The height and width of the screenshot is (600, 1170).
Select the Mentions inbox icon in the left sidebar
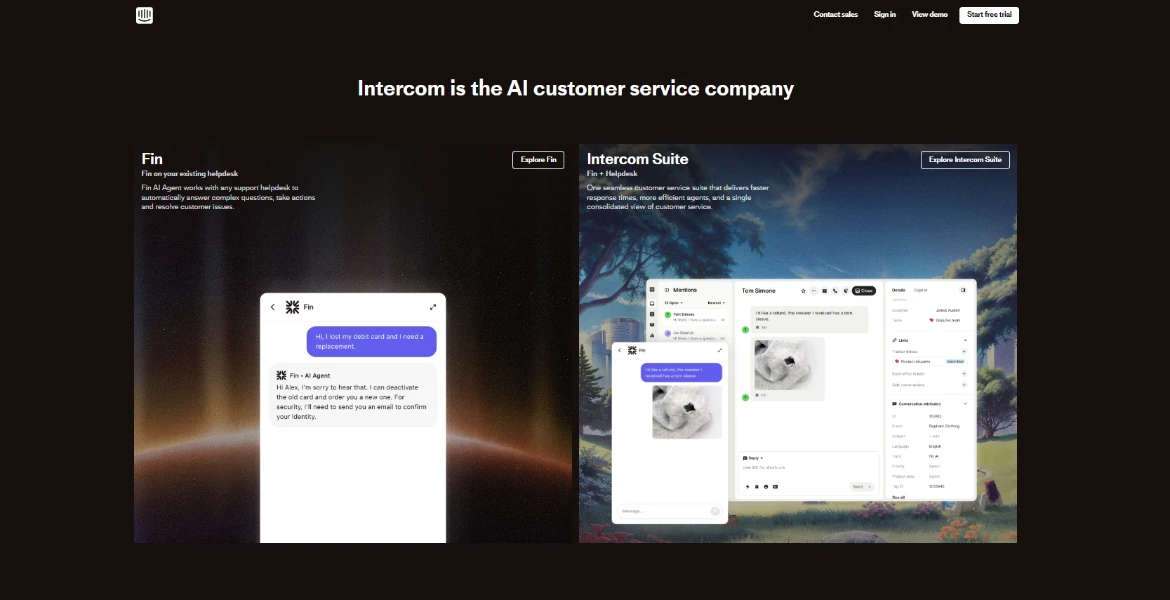(x=666, y=290)
